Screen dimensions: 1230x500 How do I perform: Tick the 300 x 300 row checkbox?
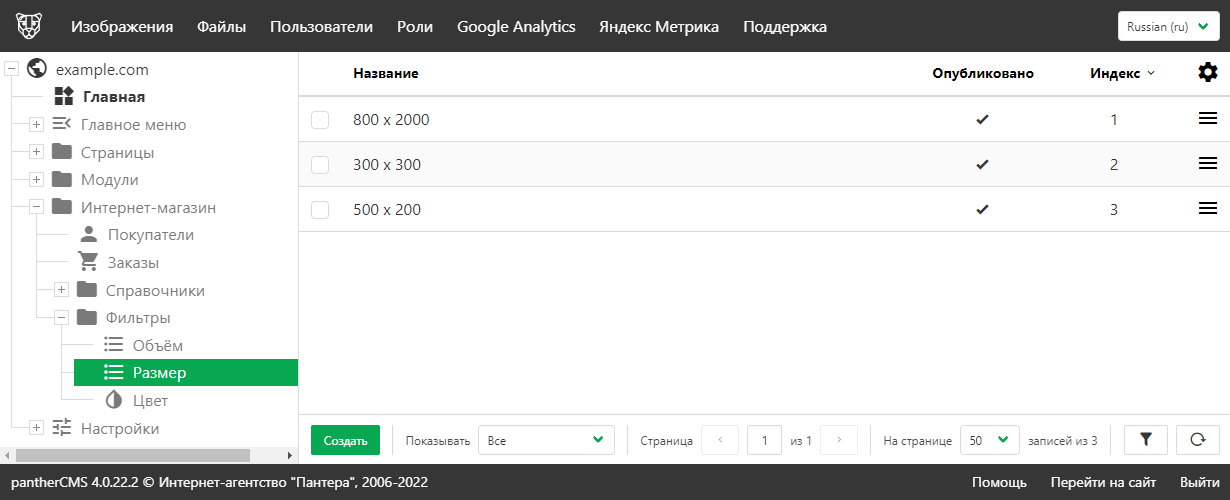coord(320,165)
